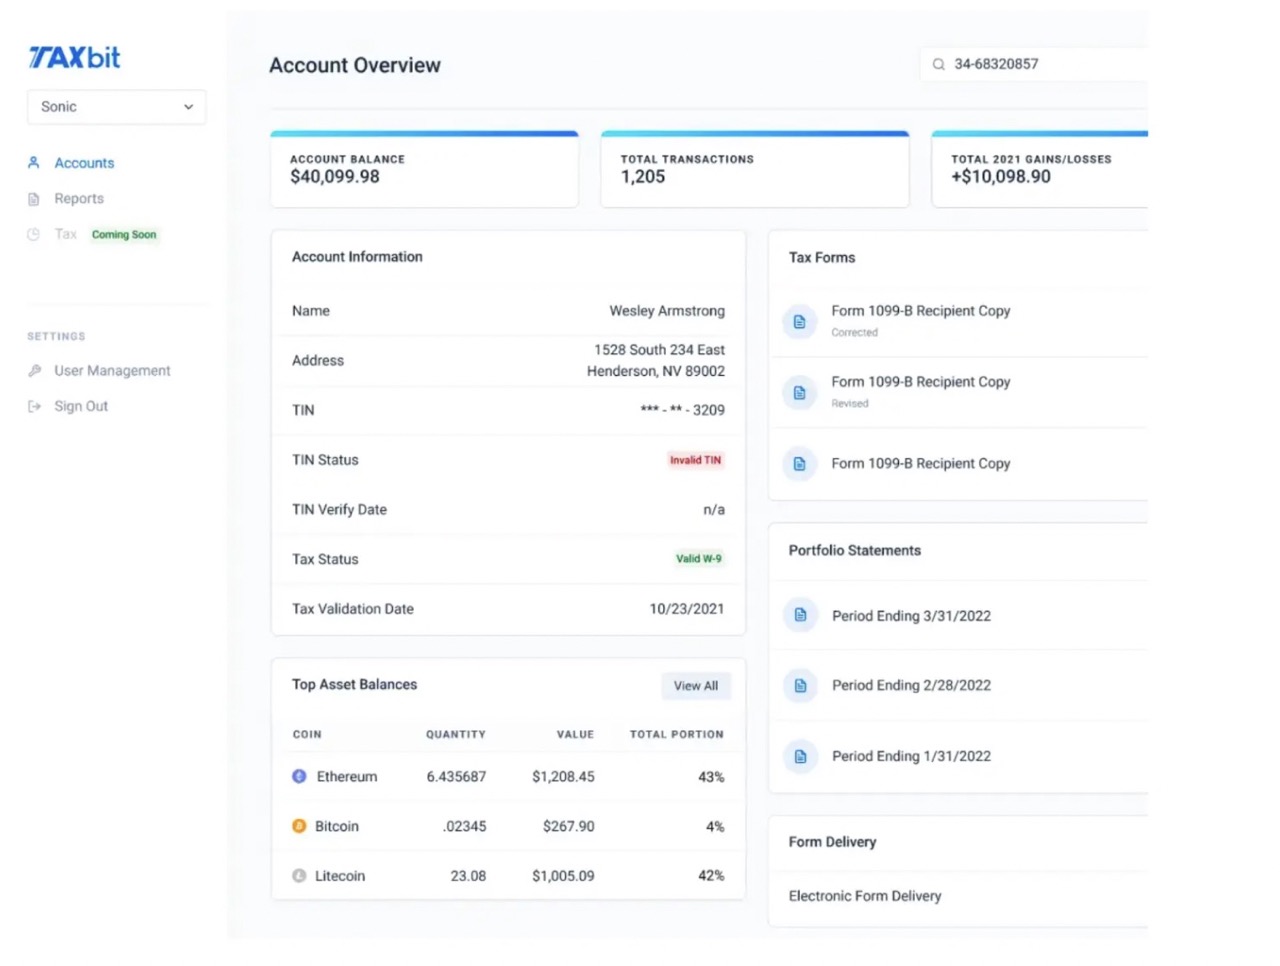1280x966 pixels.
Task: Select the Accounts person icon in sidebar
Action: [x=33, y=162]
